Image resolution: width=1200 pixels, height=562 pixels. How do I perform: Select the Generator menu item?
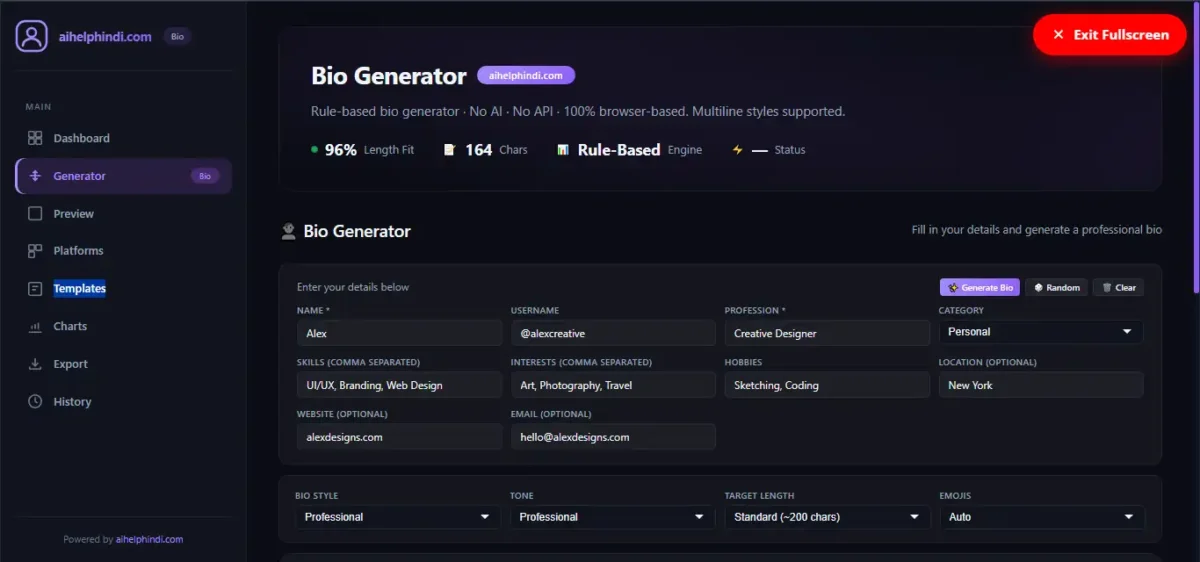point(123,176)
